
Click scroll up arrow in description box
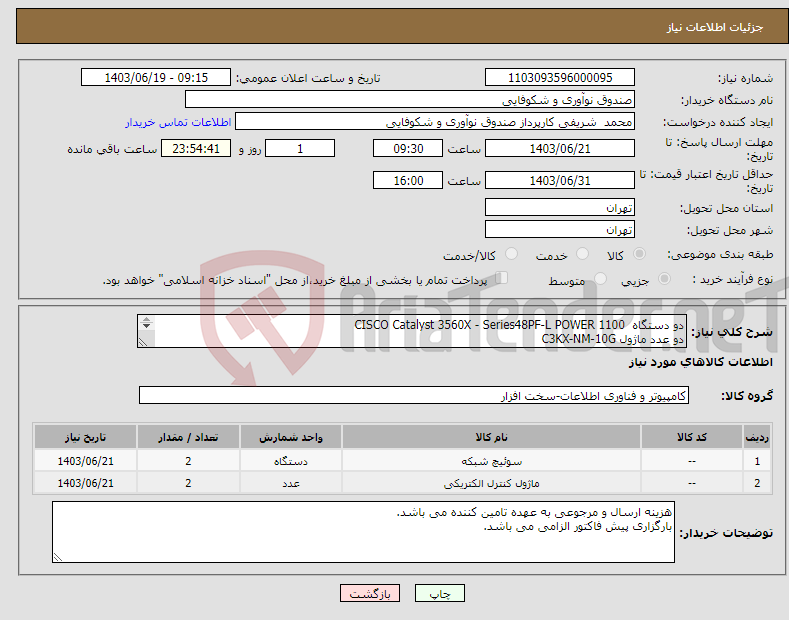pyautogui.click(x=146, y=319)
